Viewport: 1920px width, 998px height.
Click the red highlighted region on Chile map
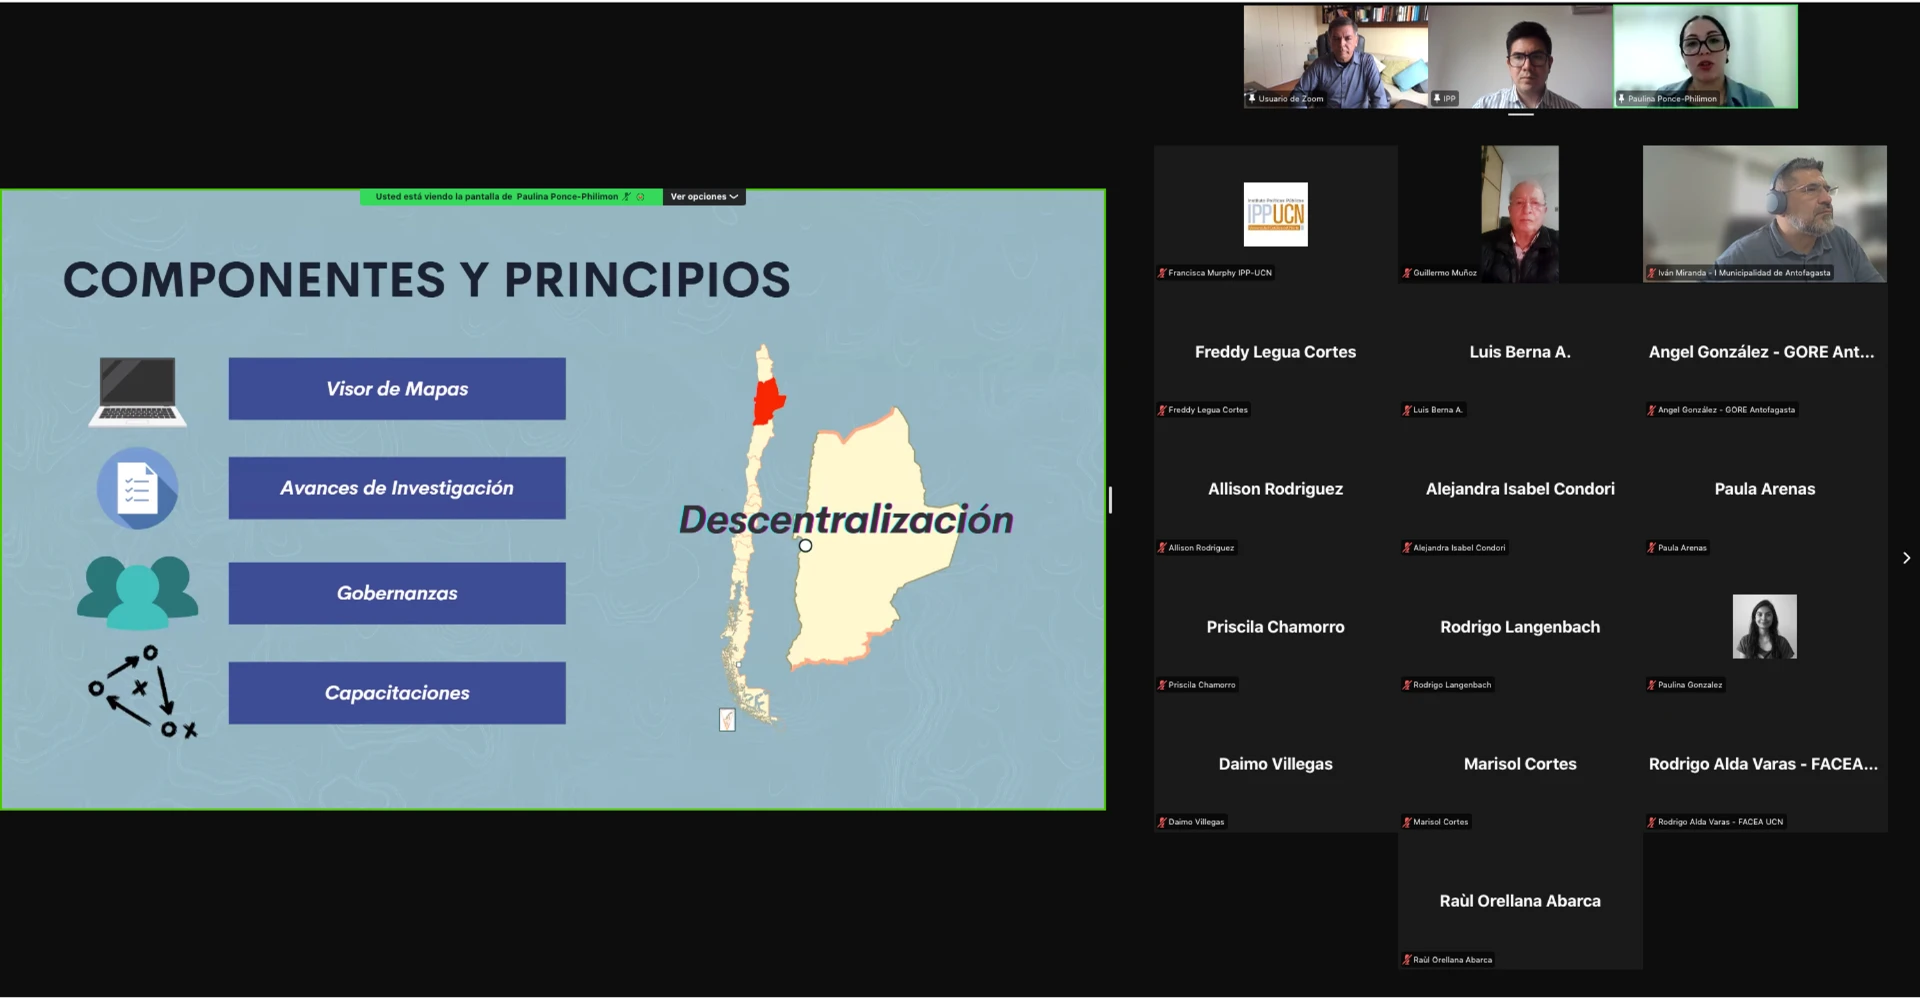click(768, 402)
